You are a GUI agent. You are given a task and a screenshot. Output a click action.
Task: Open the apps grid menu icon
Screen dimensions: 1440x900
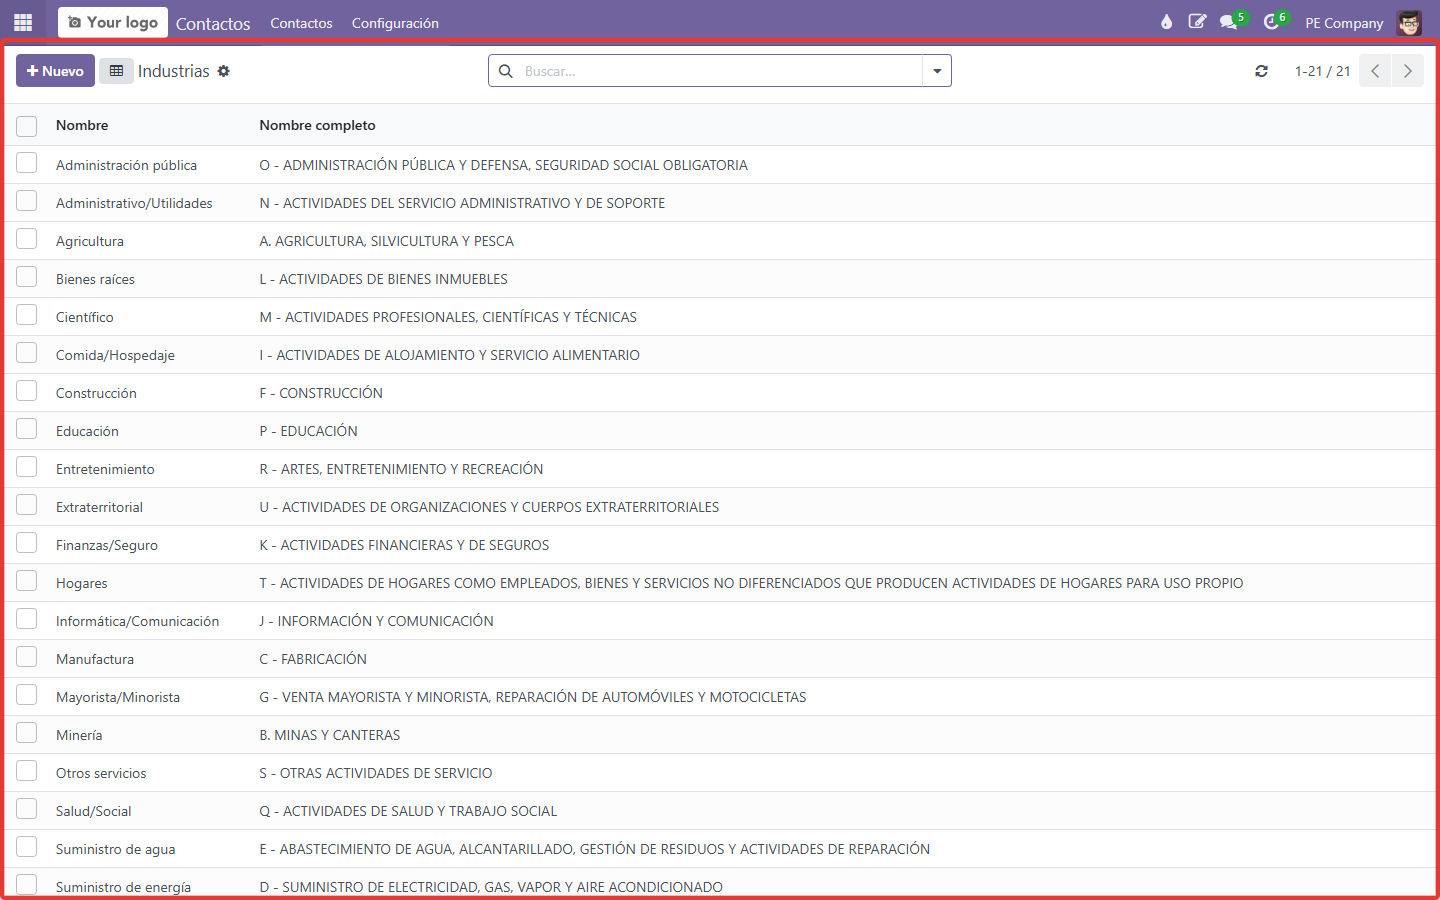pos(23,22)
